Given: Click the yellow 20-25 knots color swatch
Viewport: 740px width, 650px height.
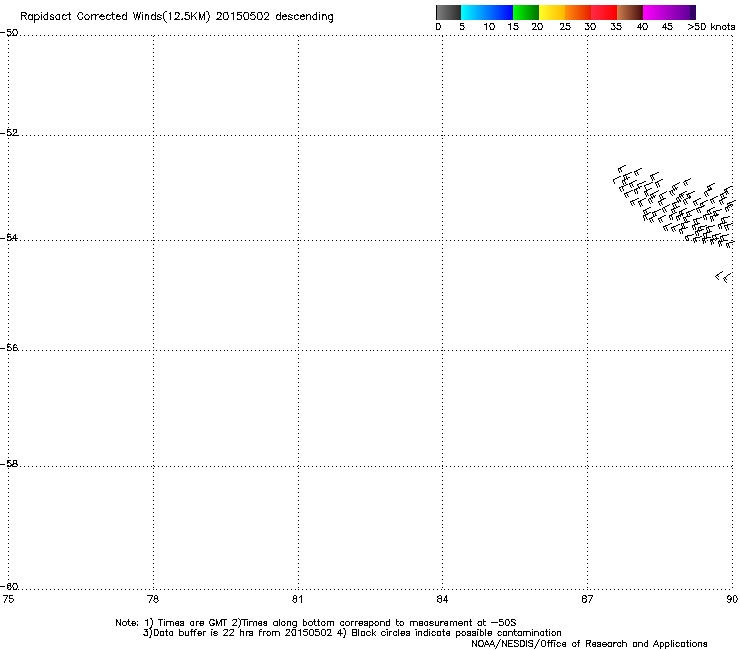Looking at the screenshot, I should pos(552,12).
